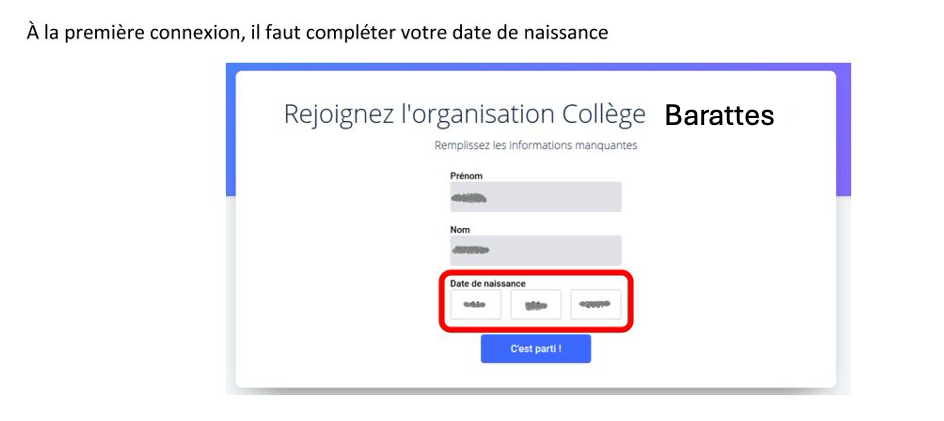Click the Prénom input field
Image resolution: width=944 pixels, height=421 pixels.
[x=535, y=197]
